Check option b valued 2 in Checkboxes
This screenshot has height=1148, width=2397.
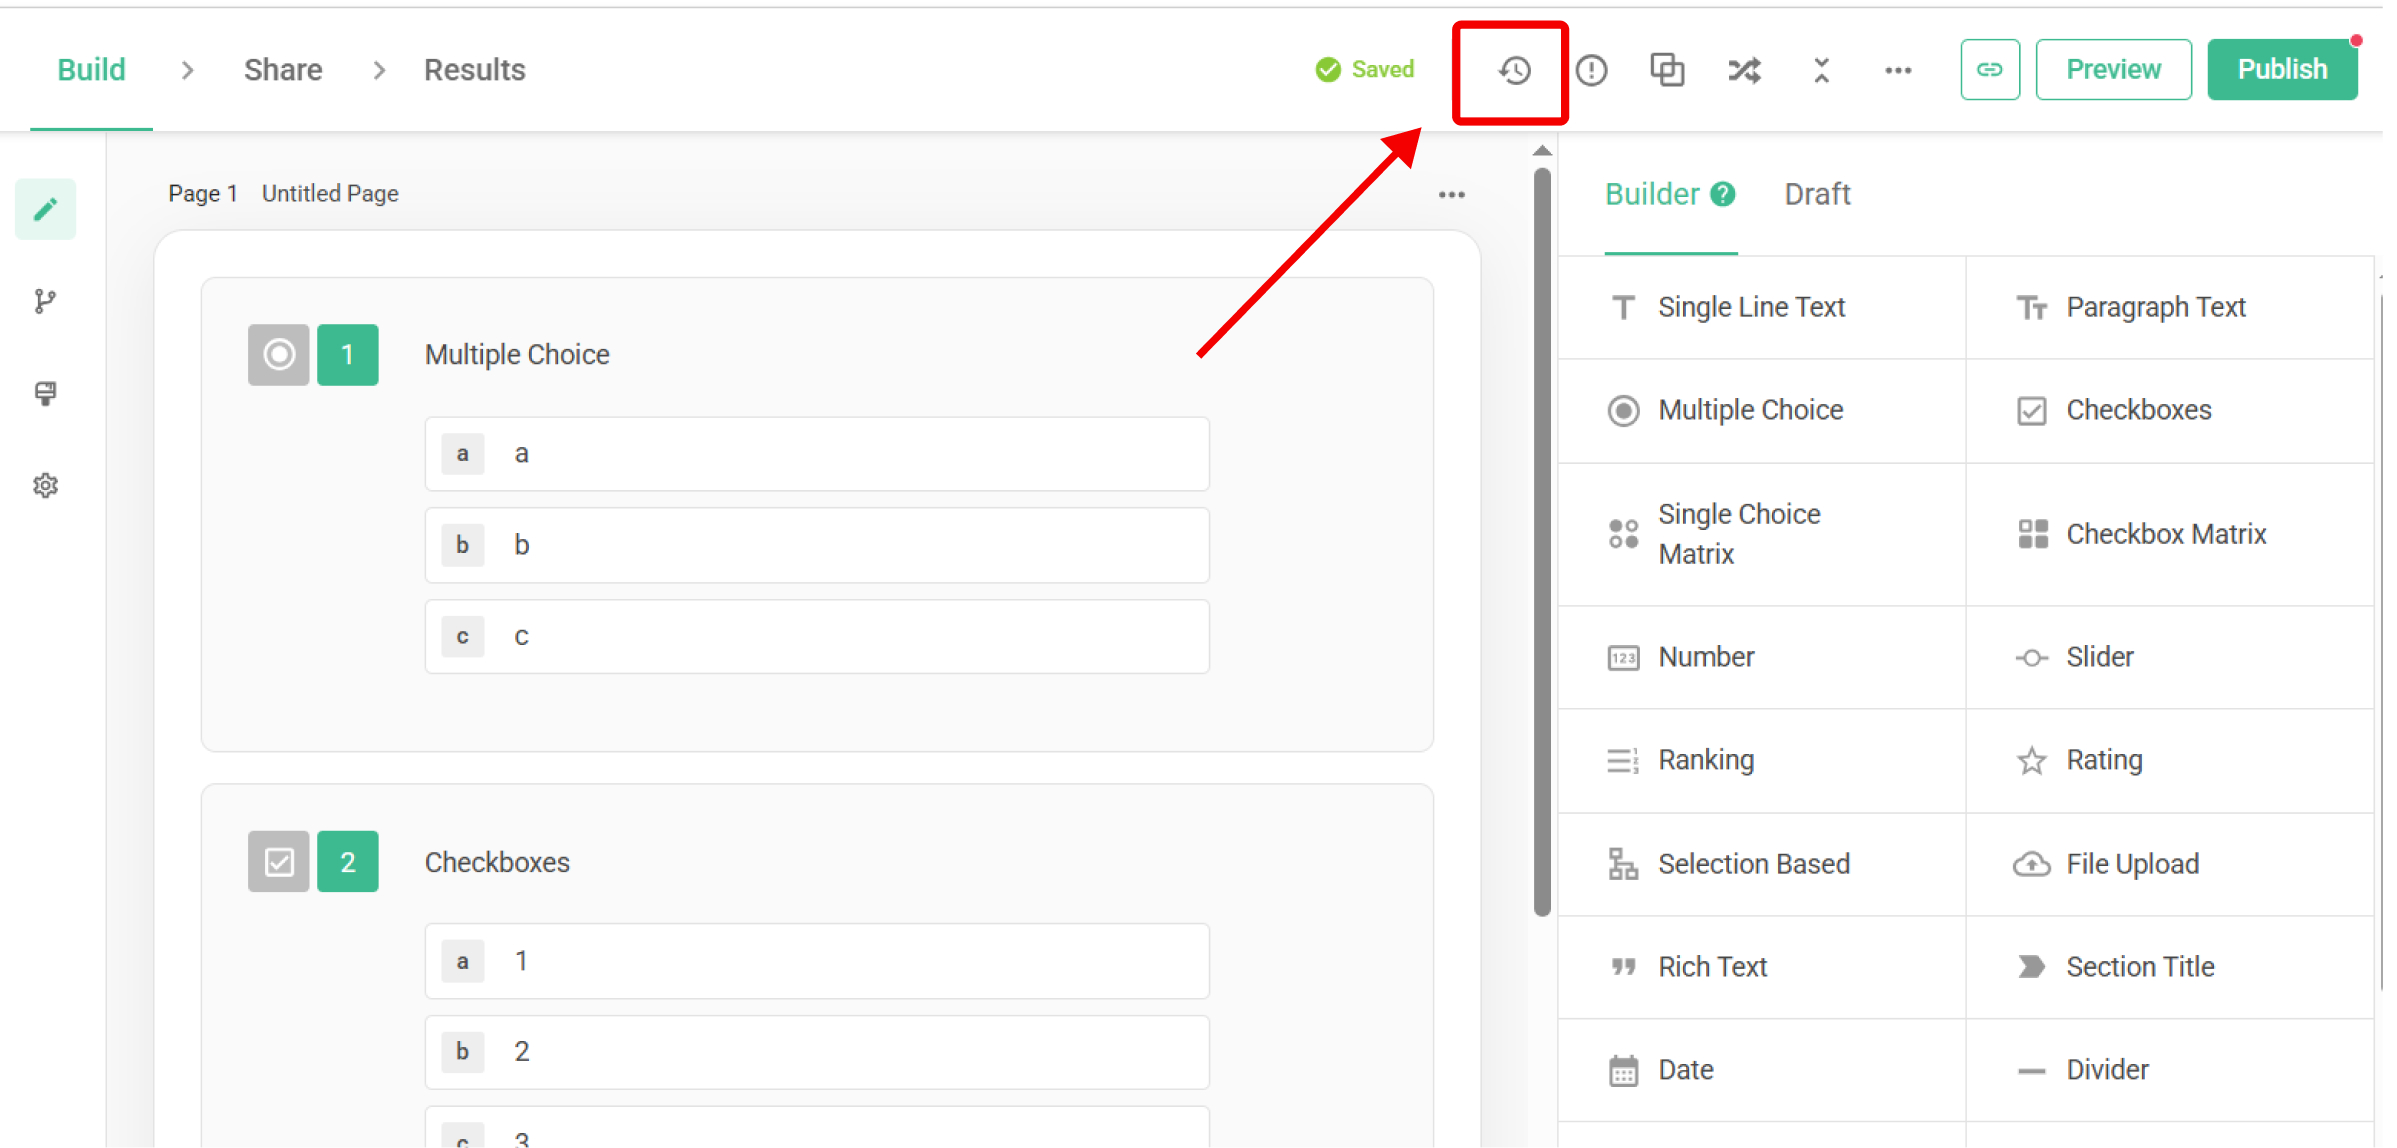(817, 1052)
